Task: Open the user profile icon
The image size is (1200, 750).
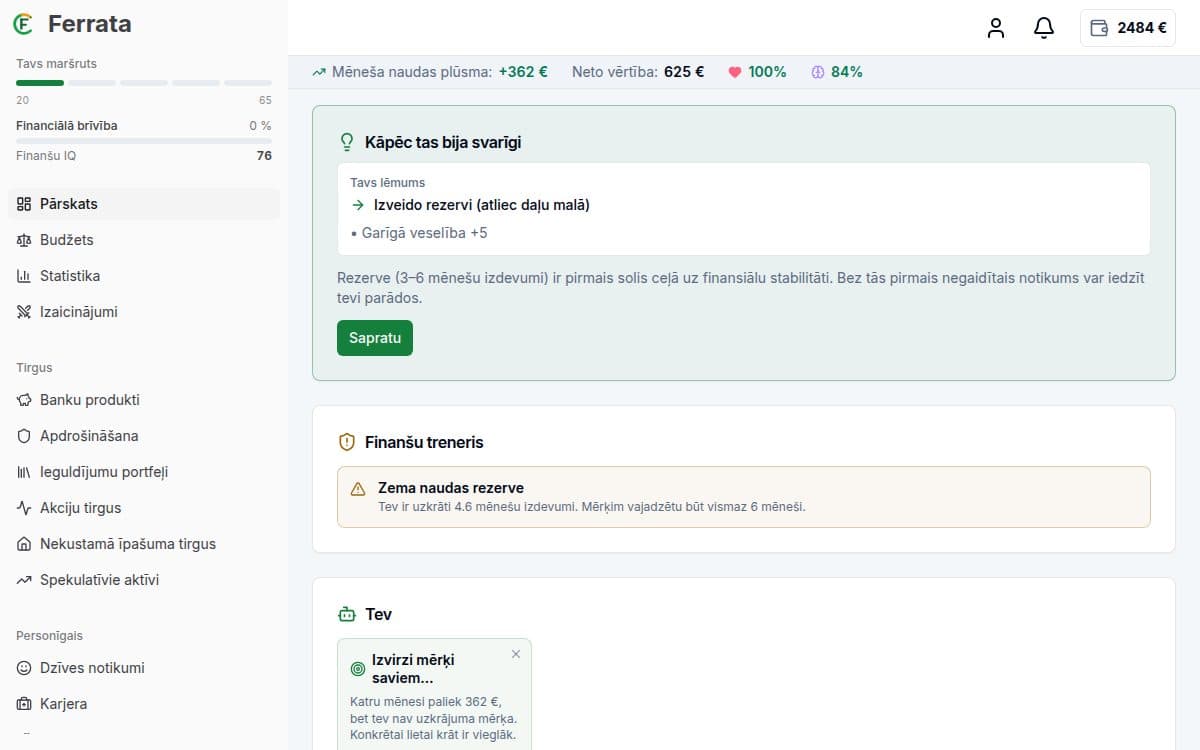Action: (x=995, y=28)
